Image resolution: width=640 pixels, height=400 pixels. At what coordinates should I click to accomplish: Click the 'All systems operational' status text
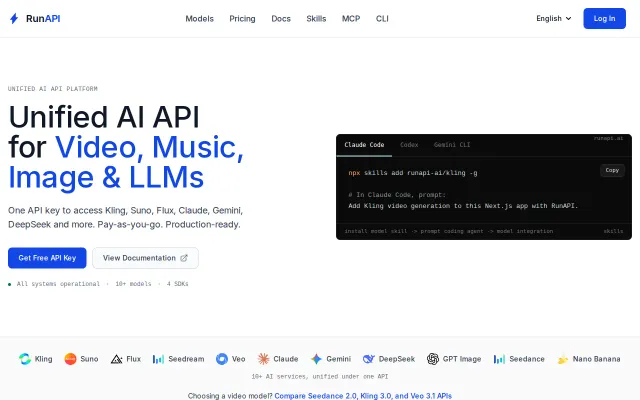point(58,284)
